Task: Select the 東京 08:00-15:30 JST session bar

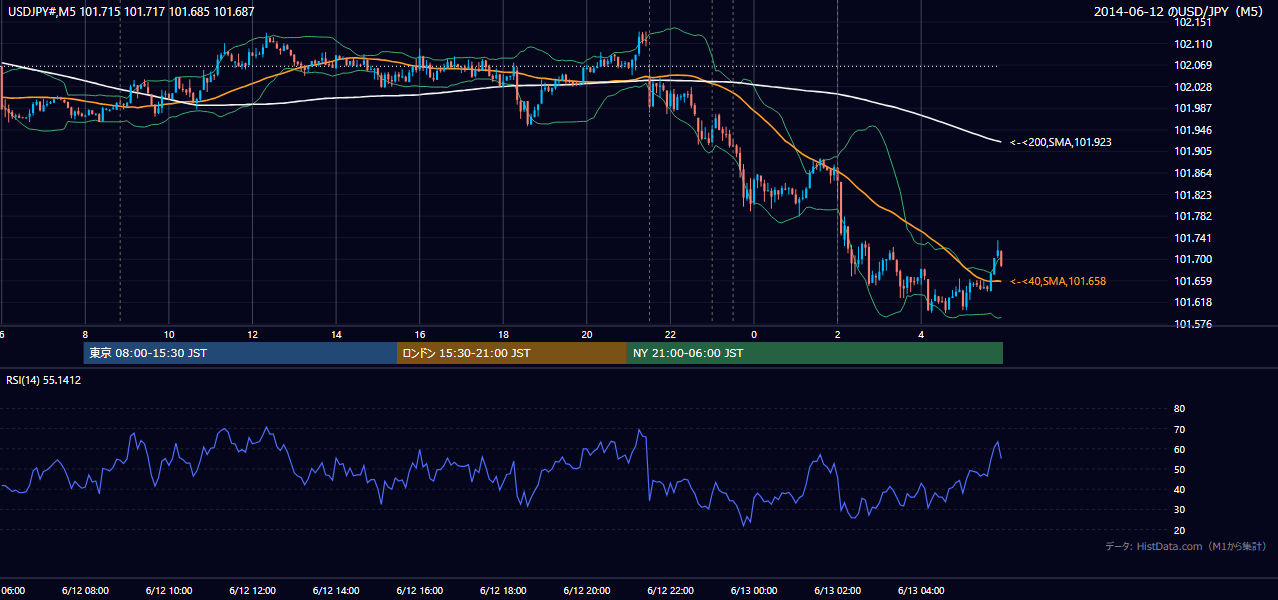Action: point(240,353)
